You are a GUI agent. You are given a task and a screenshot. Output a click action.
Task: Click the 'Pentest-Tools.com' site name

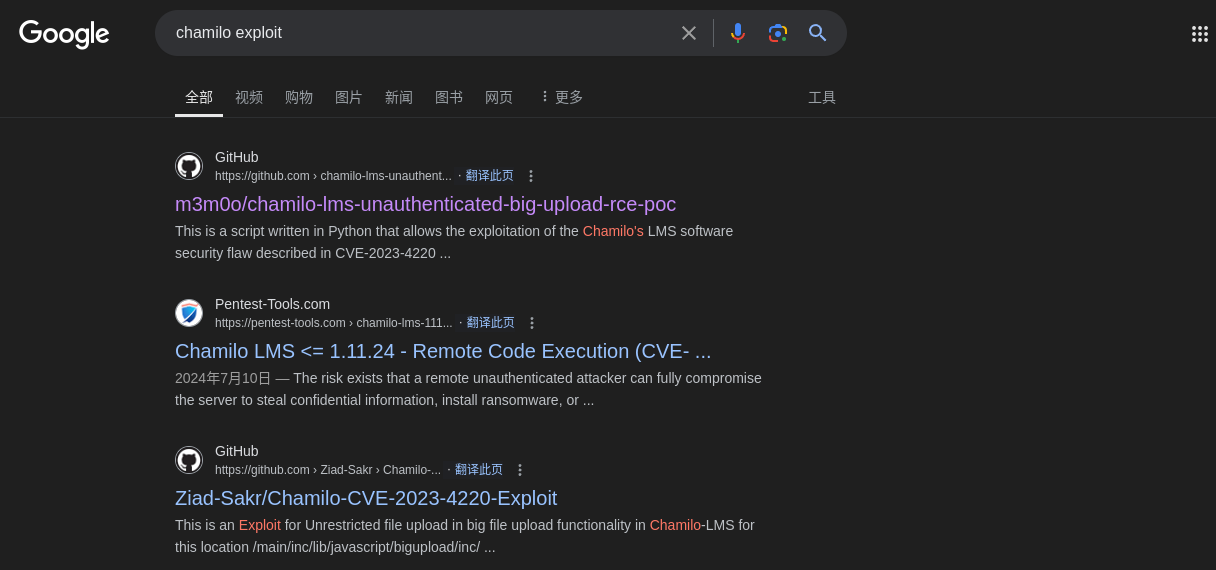tap(272, 304)
